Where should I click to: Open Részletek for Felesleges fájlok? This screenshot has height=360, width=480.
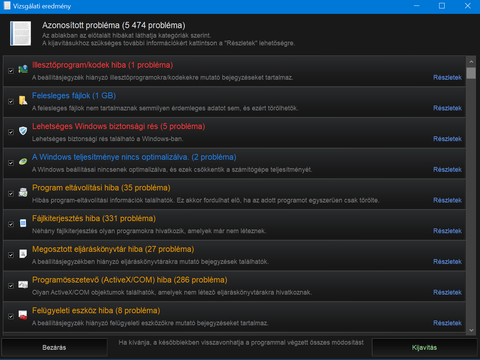point(447,108)
